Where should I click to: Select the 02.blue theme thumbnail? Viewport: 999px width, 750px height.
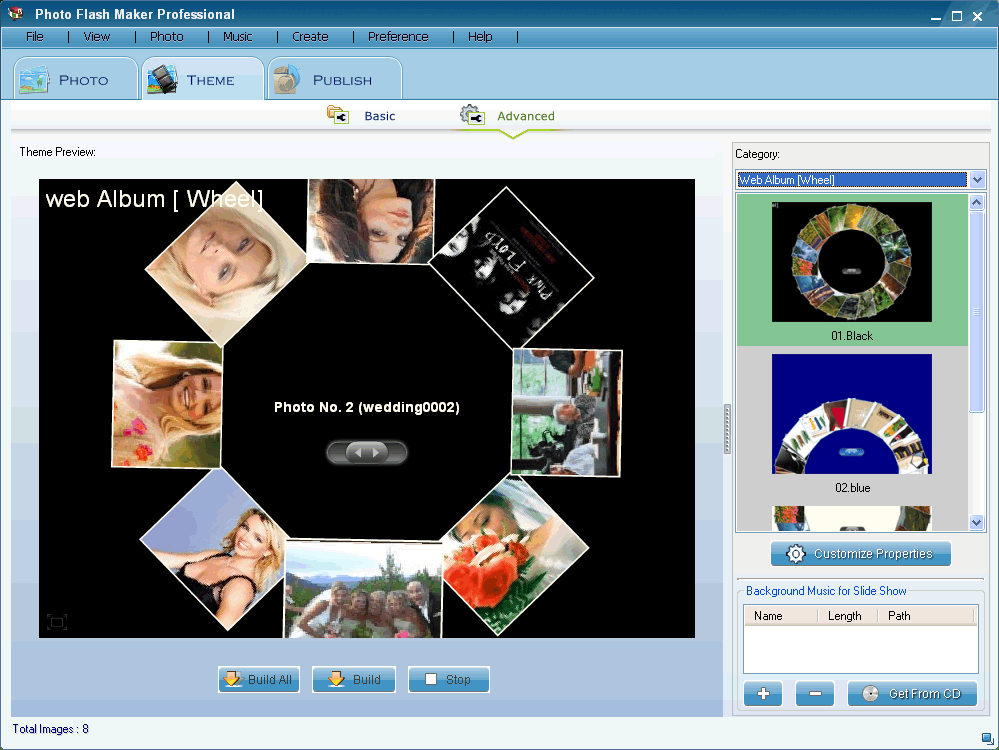point(852,415)
